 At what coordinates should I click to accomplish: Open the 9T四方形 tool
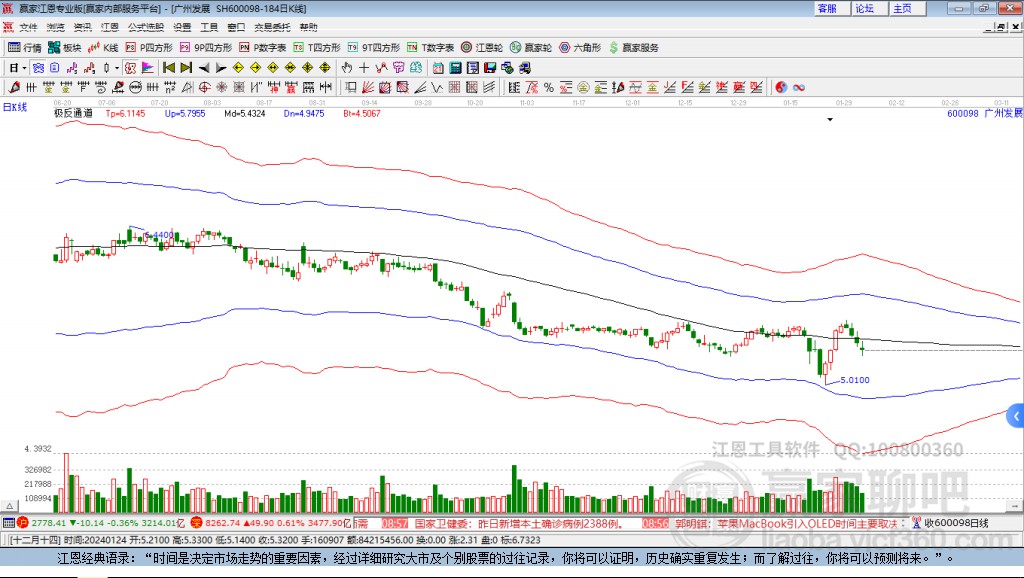pyautogui.click(x=374, y=48)
